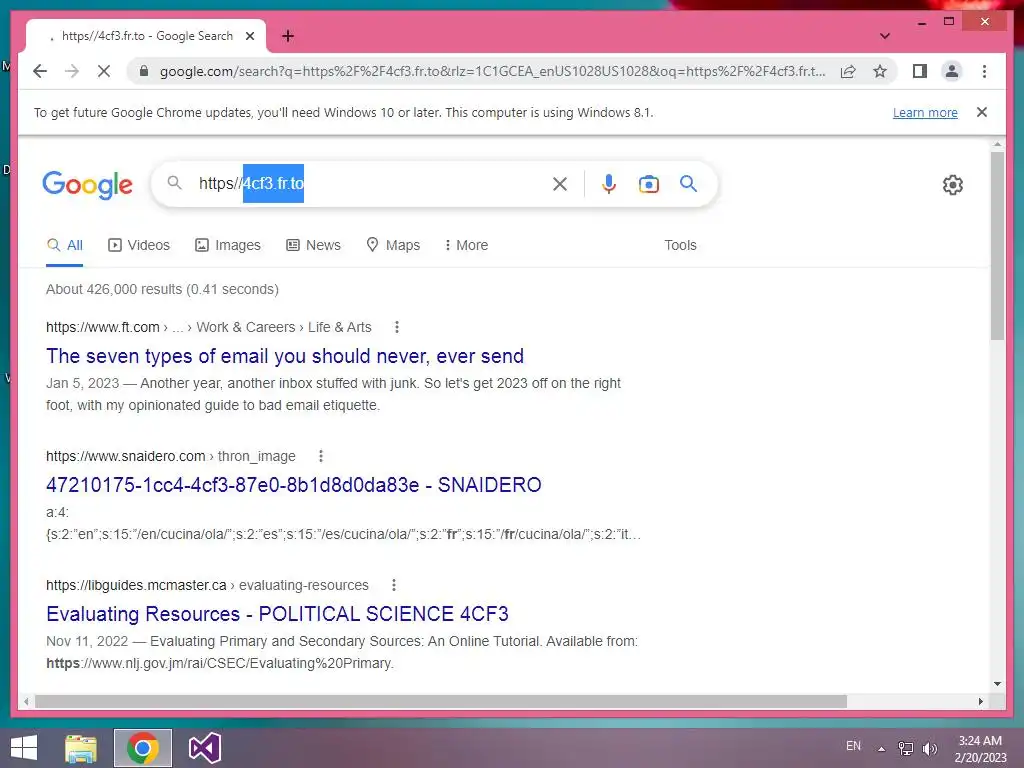Open the Windows Start menu
The image size is (1024, 768).
tap(24, 748)
